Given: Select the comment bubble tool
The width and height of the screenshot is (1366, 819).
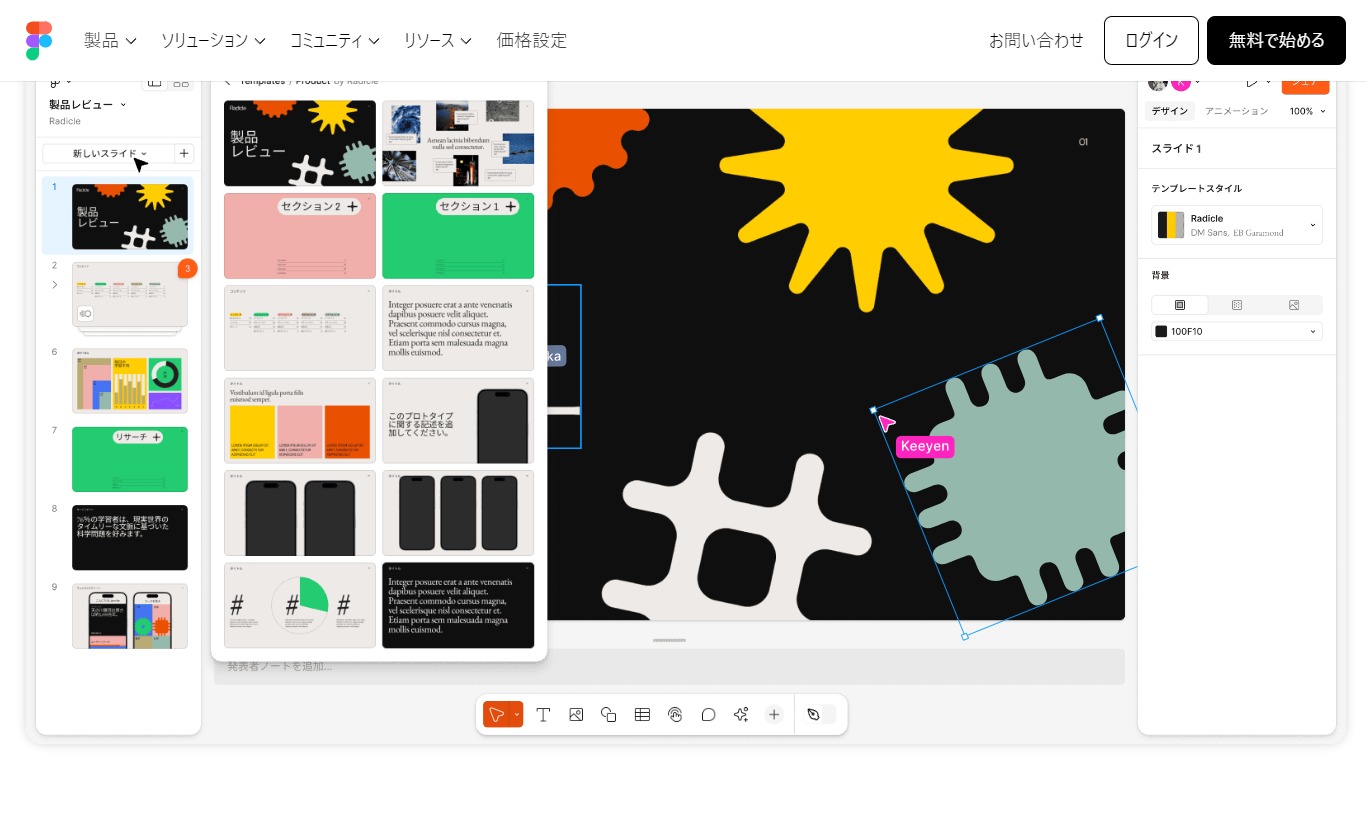Looking at the screenshot, I should [708, 714].
